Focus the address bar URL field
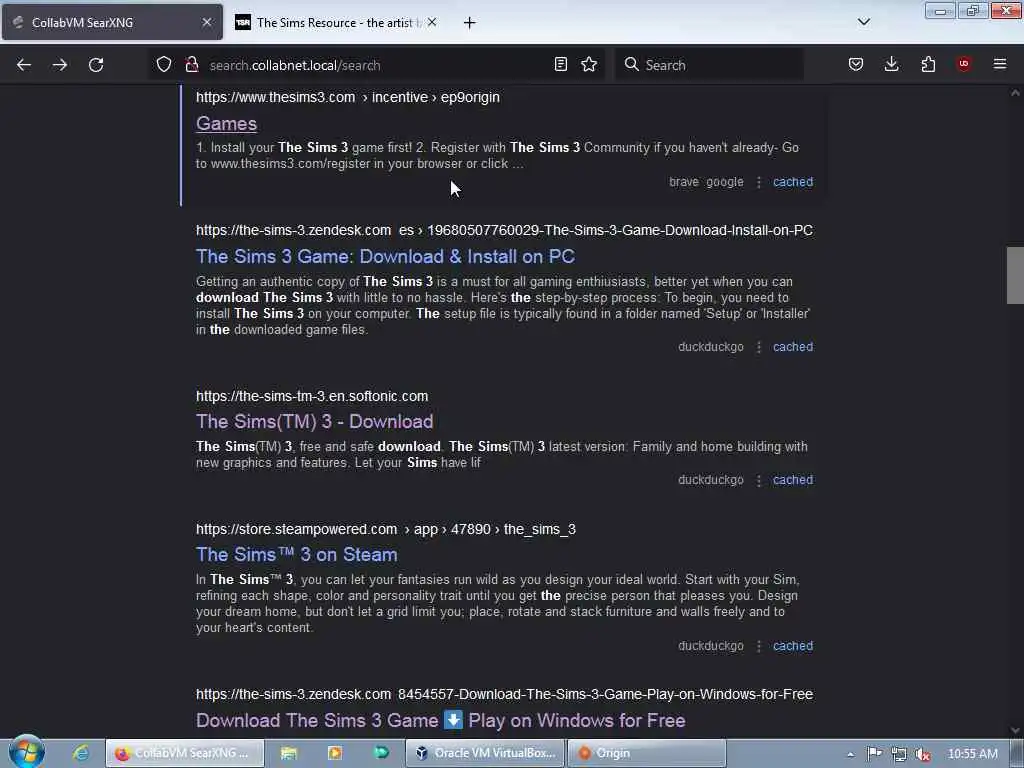The image size is (1024, 768). (x=376, y=65)
